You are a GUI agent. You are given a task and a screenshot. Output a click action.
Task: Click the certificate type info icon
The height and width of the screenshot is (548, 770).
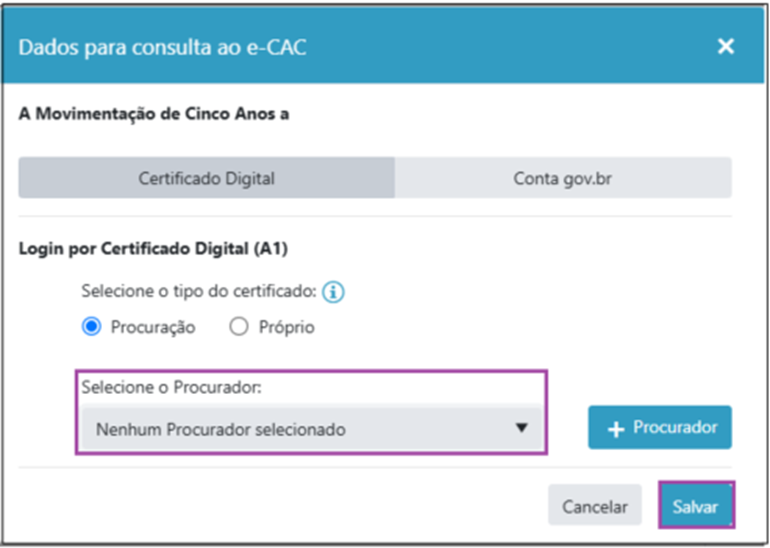click(333, 292)
